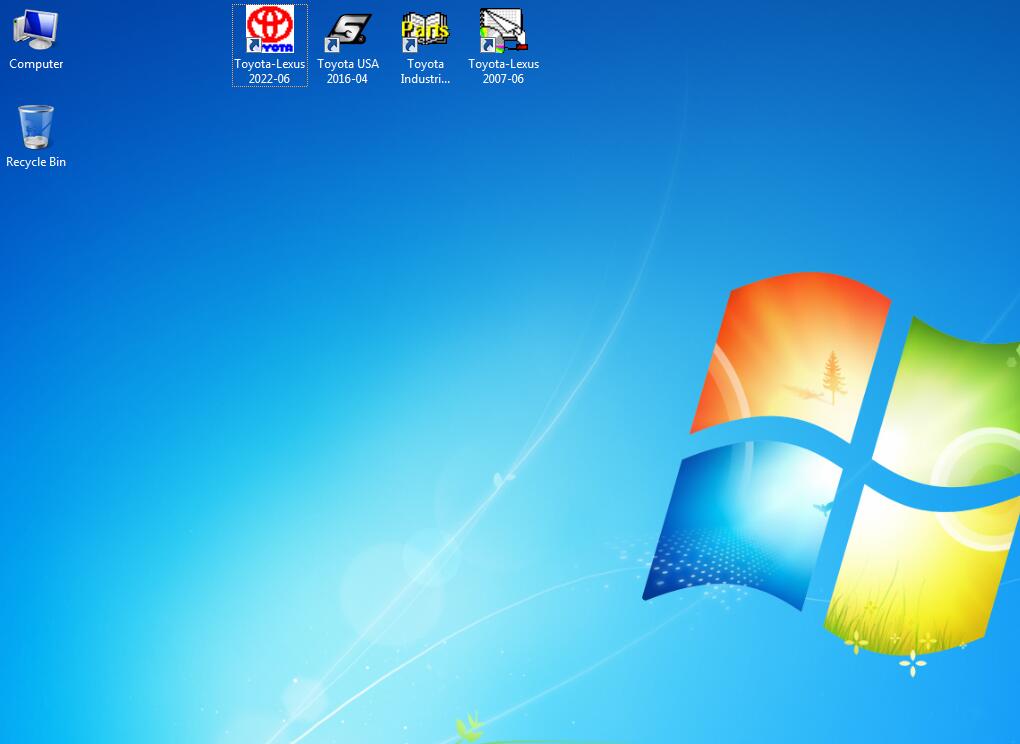The width and height of the screenshot is (1020, 744).
Task: Select the Toyota-Lexus 2022-06 shortcut icon
Action: 270,30
